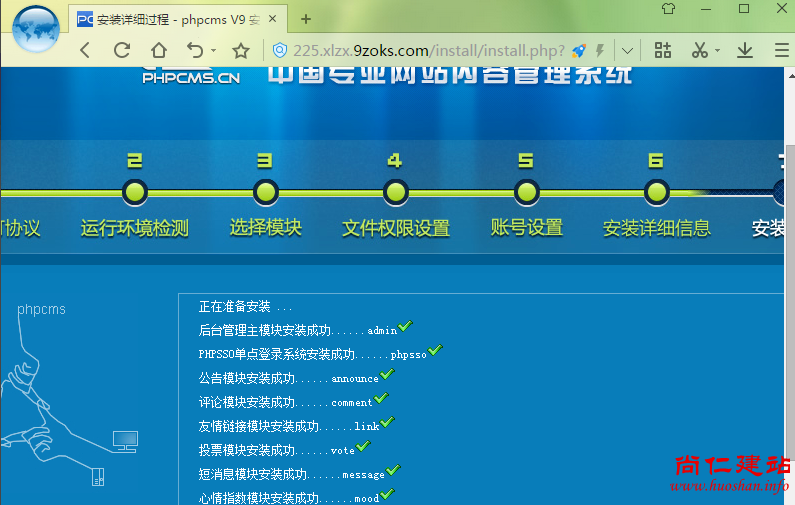Click the rocket speed-up icon
This screenshot has width=795, height=505.
pos(579,50)
